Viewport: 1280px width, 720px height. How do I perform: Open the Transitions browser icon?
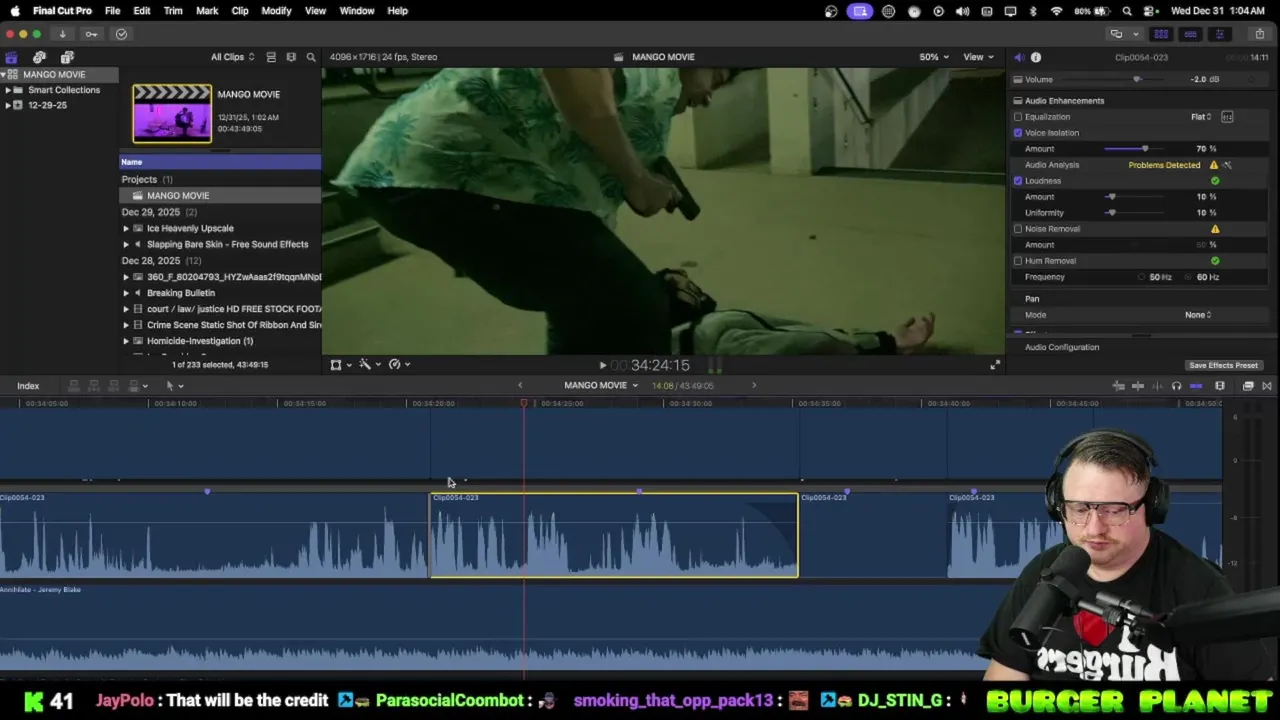coord(1267,386)
